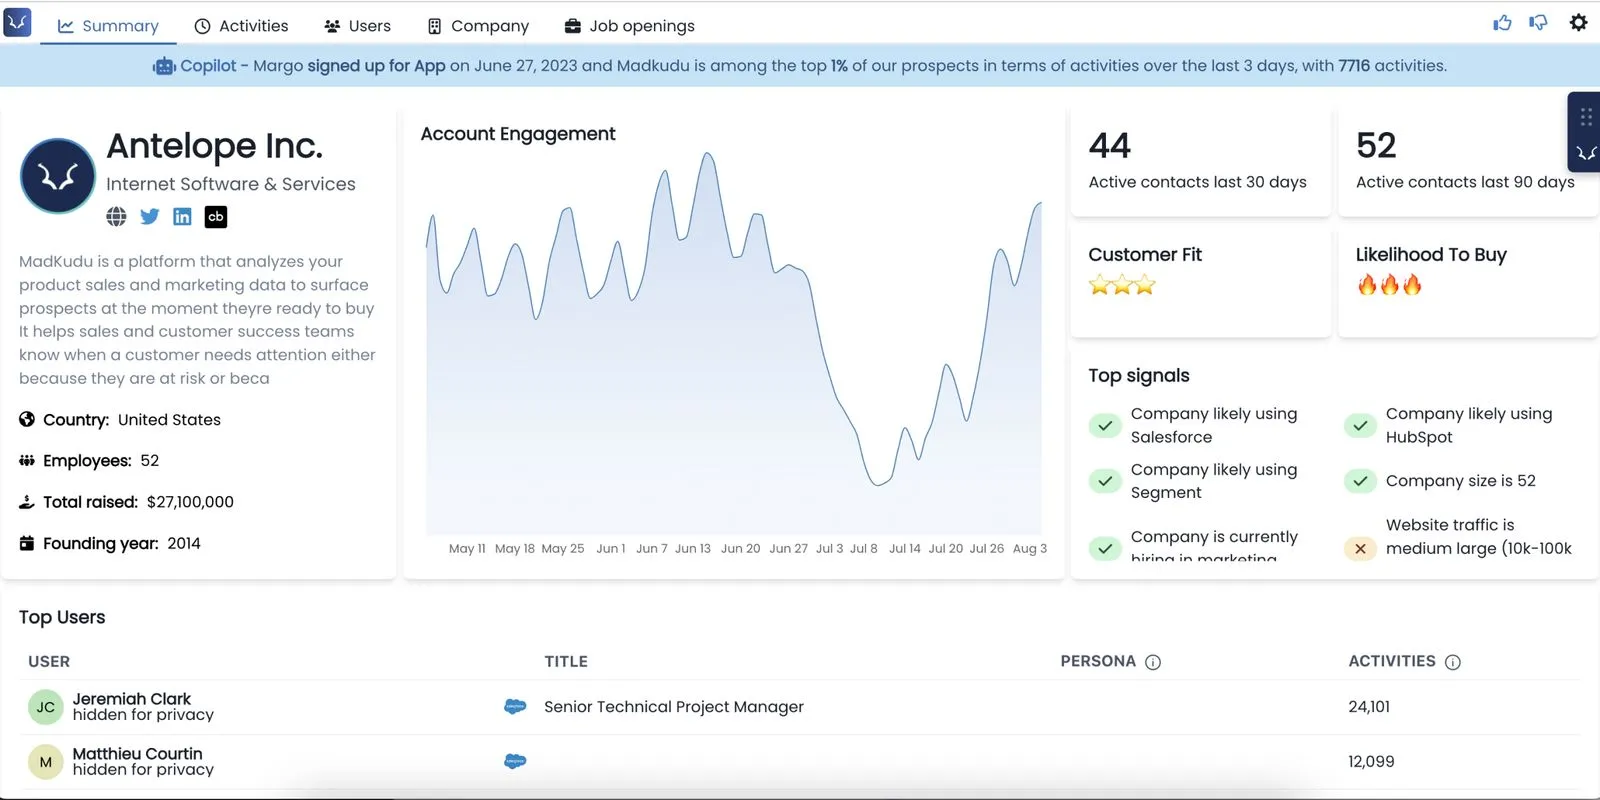Open the settings gear
1600x800 pixels.
click(1578, 22)
